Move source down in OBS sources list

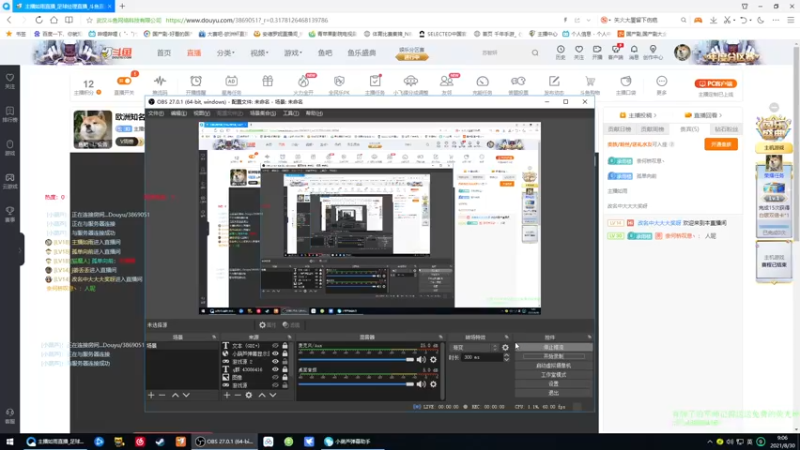tap(273, 395)
